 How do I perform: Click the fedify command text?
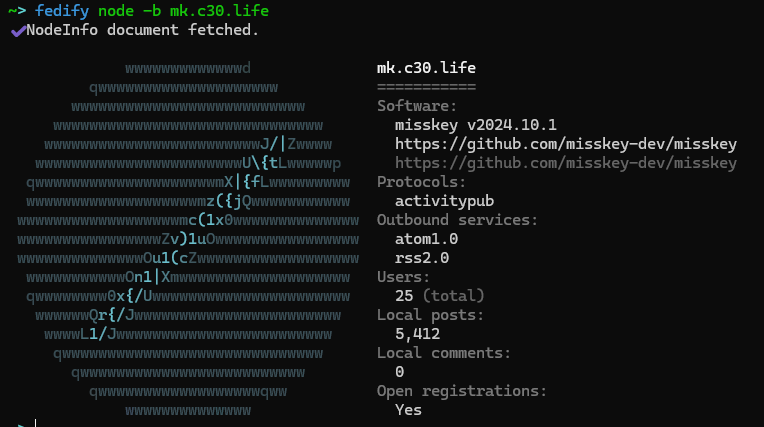(62, 11)
